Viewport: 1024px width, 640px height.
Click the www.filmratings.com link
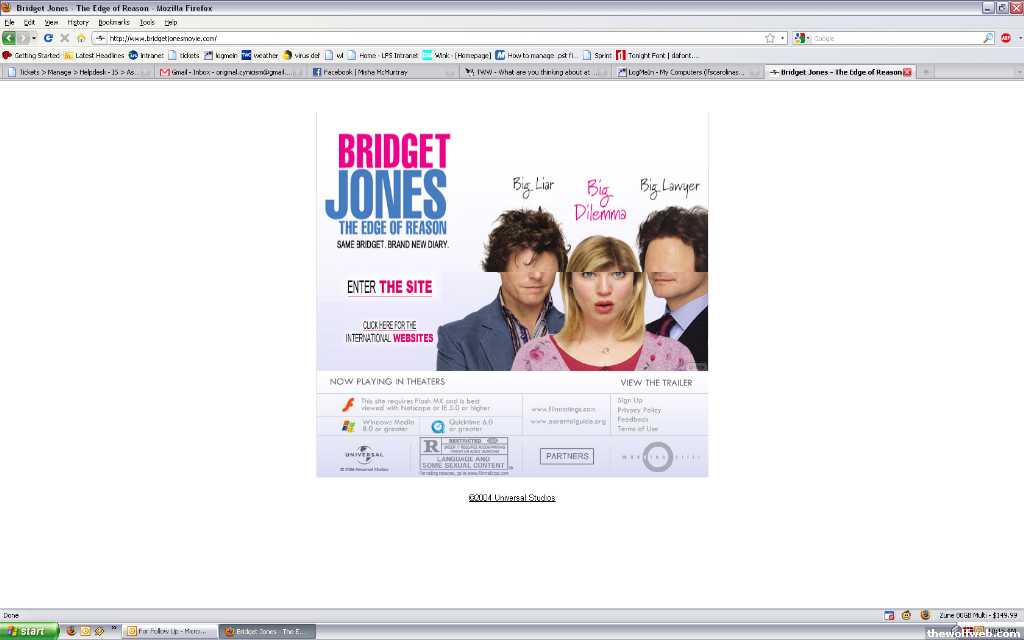pyautogui.click(x=563, y=409)
